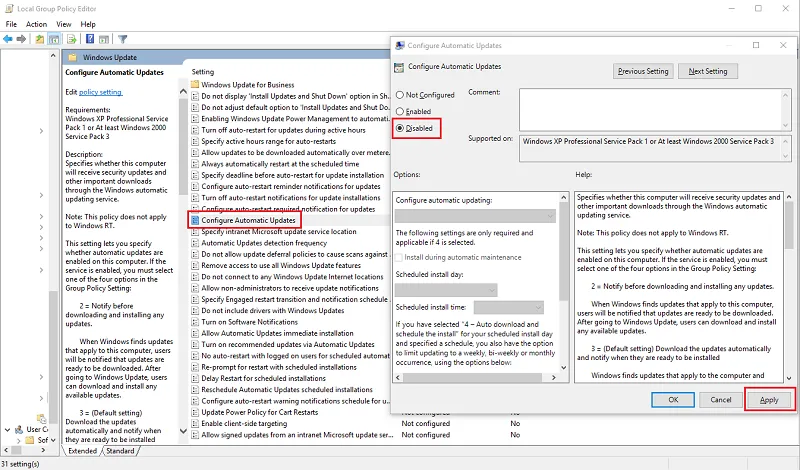Click icon of Re-prompt for restart row
800x470 pixels.
pos(195,367)
